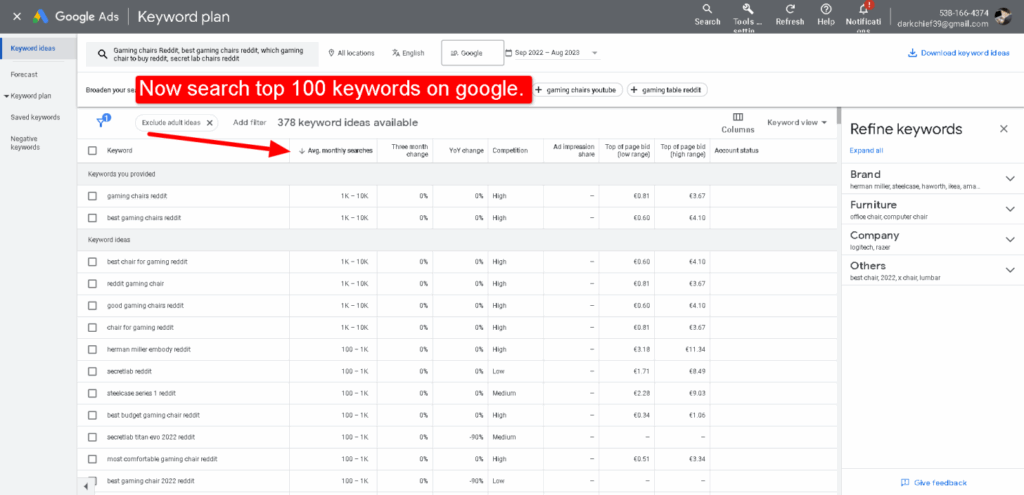Expand the Furniture refine section
Screen dimensions: 1024x495
pos(1010,209)
